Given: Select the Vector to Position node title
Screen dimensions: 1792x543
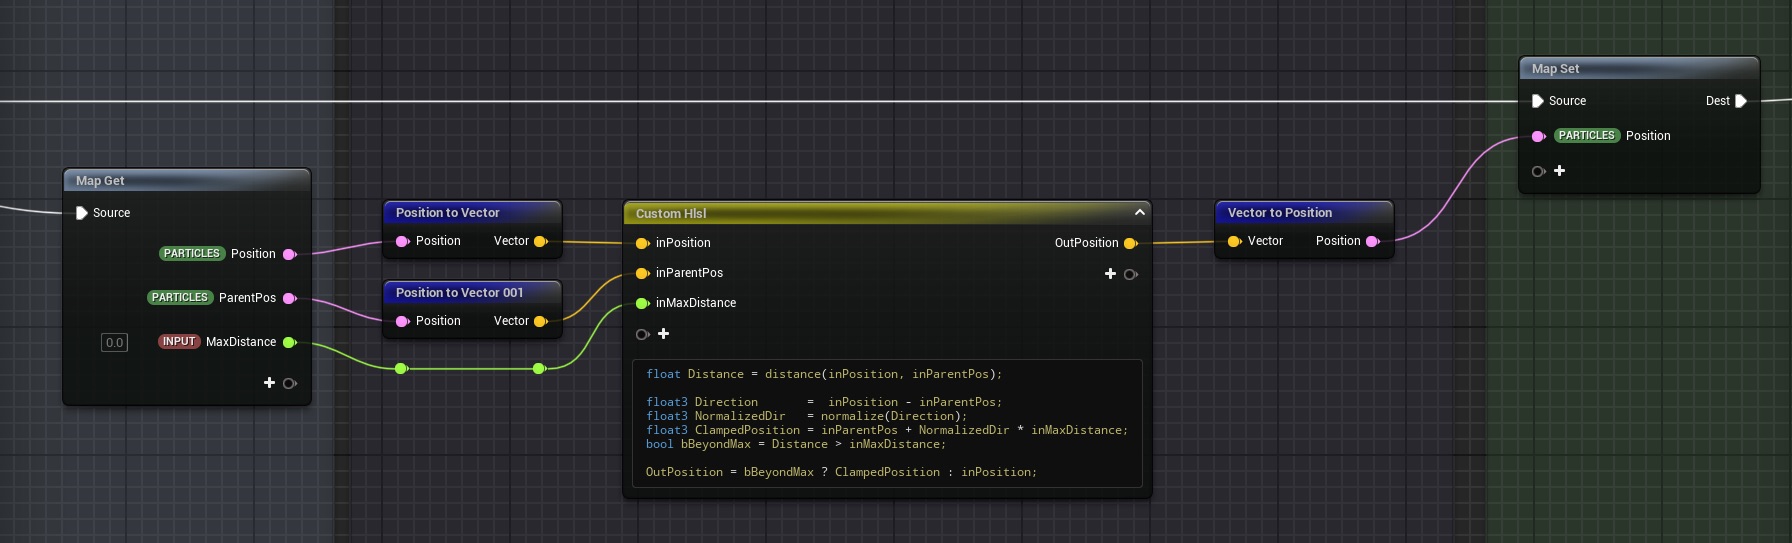Looking at the screenshot, I should point(1279,213).
